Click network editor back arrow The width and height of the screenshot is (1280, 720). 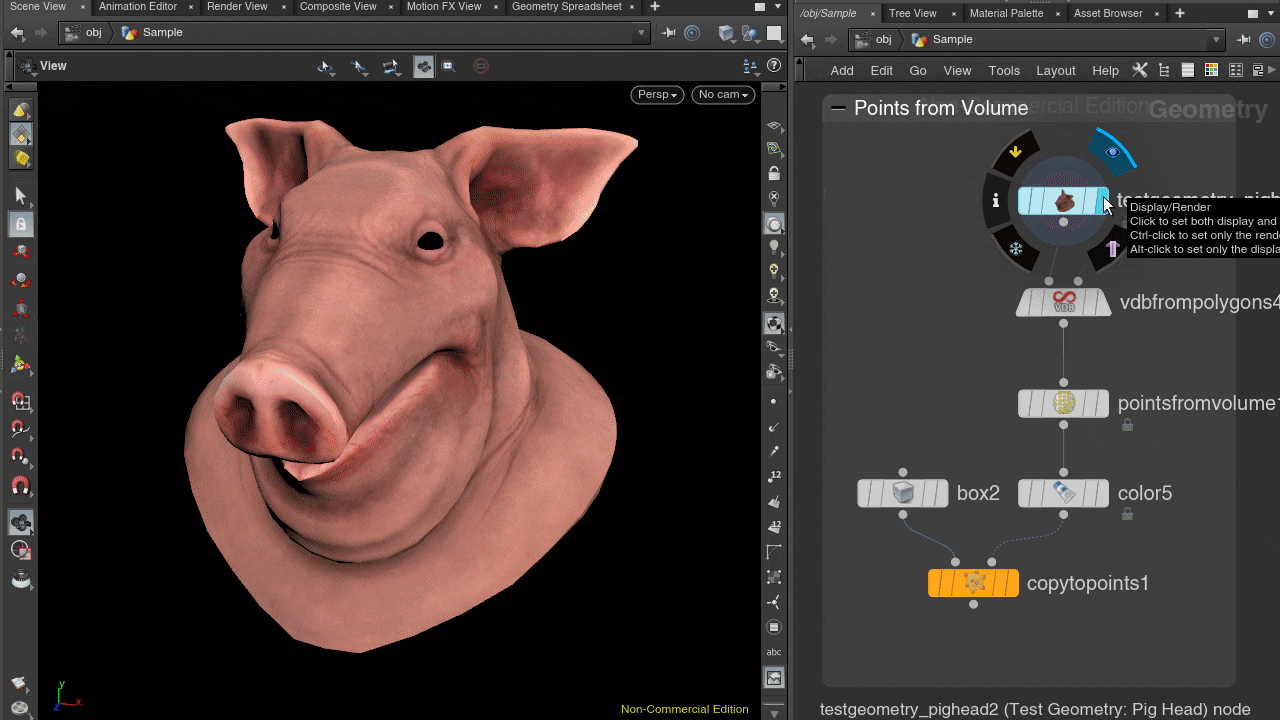click(x=807, y=40)
